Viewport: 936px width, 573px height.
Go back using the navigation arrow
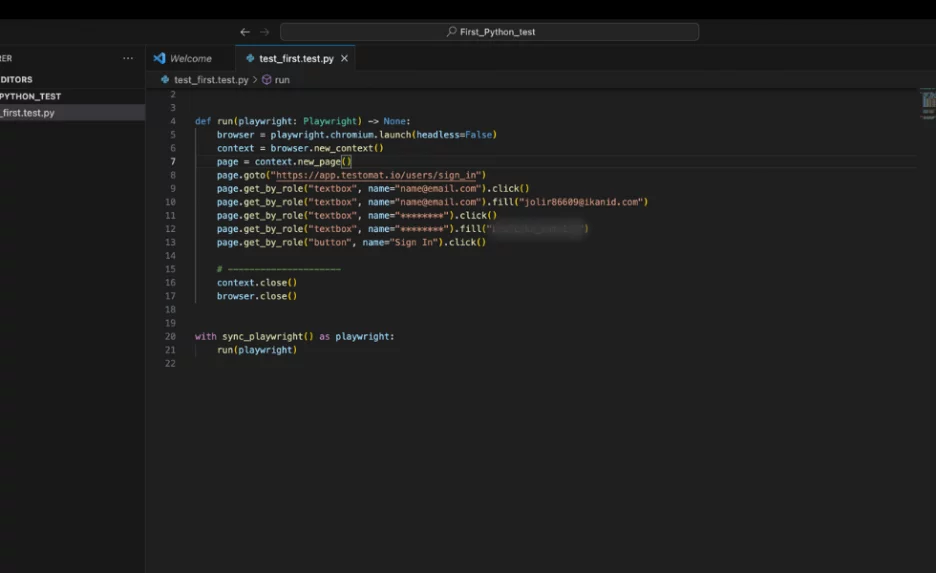245,32
